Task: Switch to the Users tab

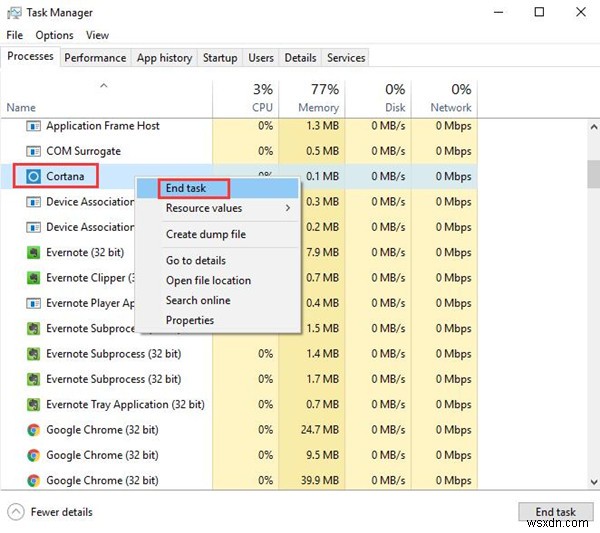Action: [261, 58]
